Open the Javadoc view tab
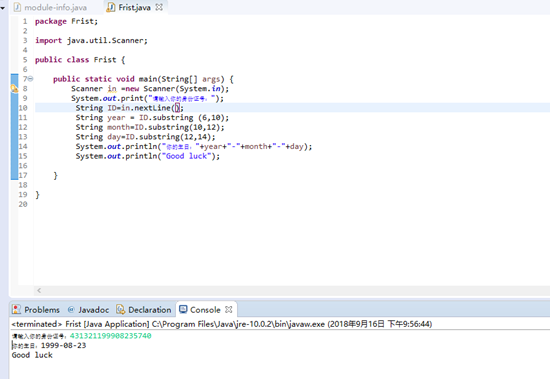The width and height of the screenshot is (550, 379). tap(88, 310)
